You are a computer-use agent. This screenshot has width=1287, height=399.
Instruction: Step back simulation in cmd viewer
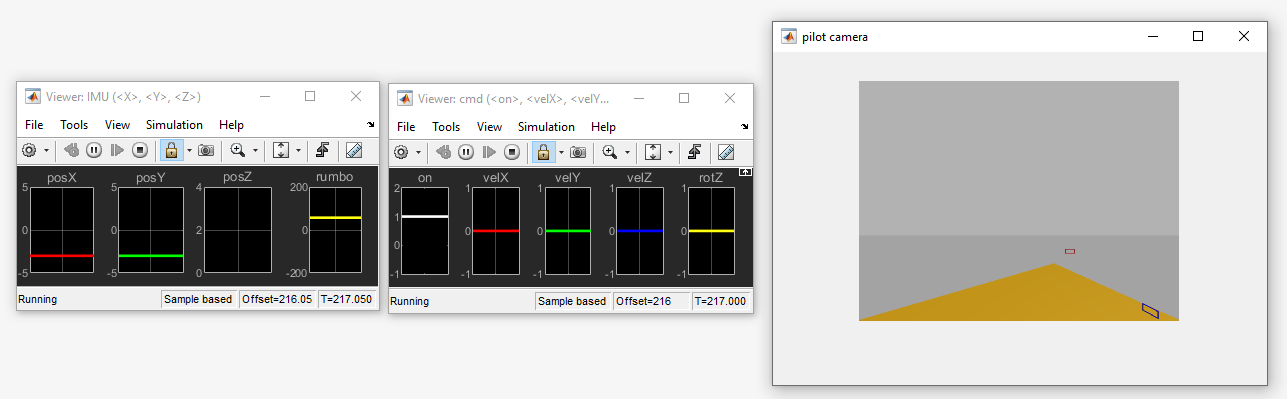click(443, 152)
